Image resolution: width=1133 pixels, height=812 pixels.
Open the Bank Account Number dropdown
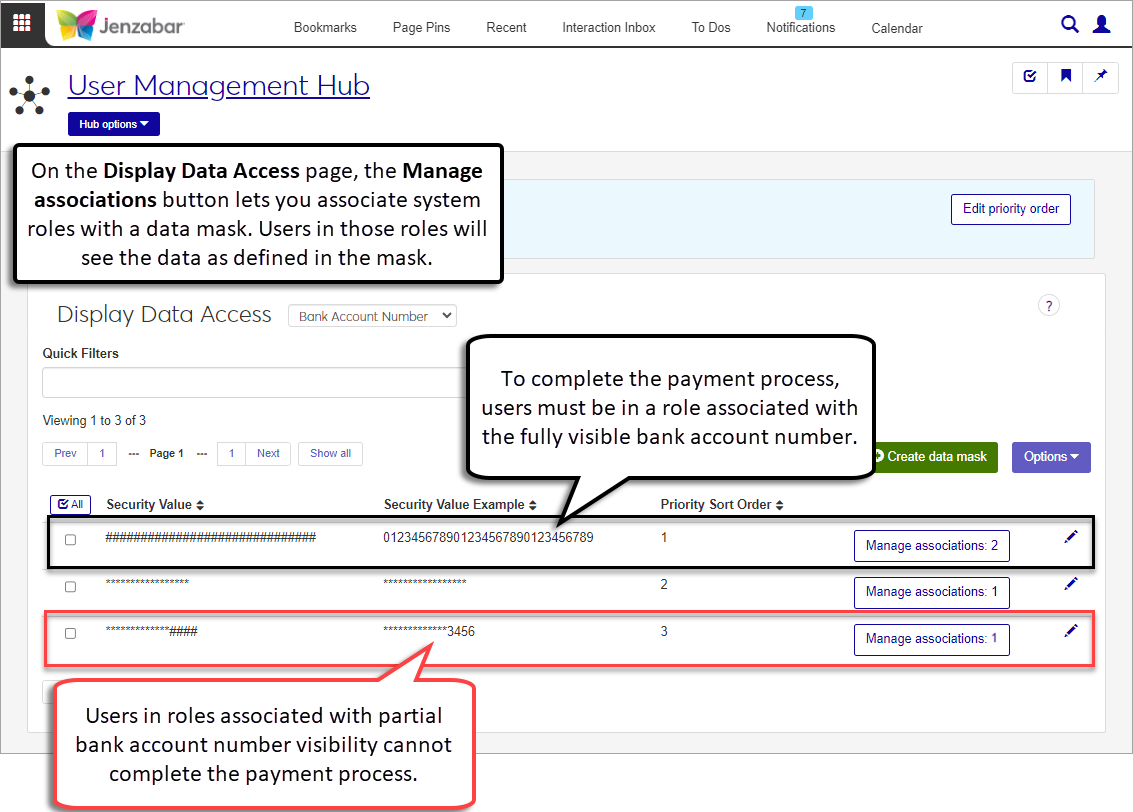[372, 316]
